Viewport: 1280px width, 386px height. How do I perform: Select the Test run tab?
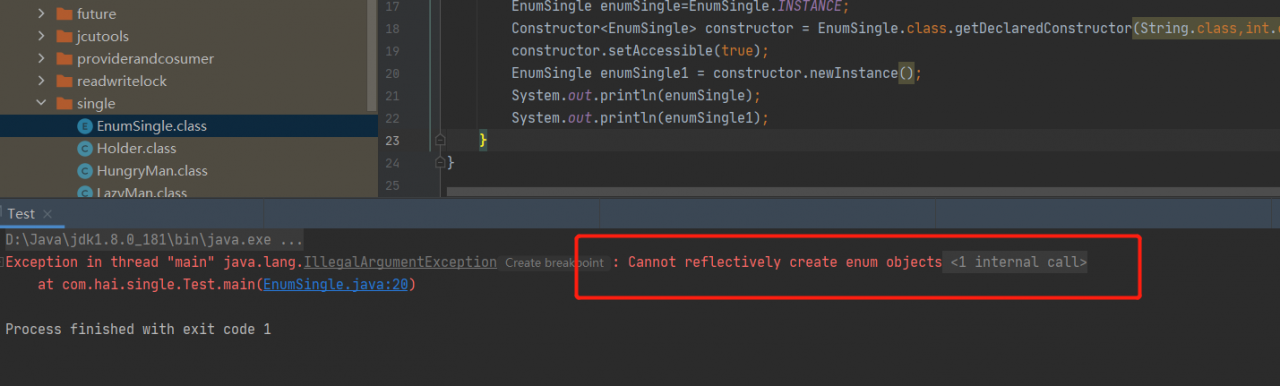[x=21, y=214]
